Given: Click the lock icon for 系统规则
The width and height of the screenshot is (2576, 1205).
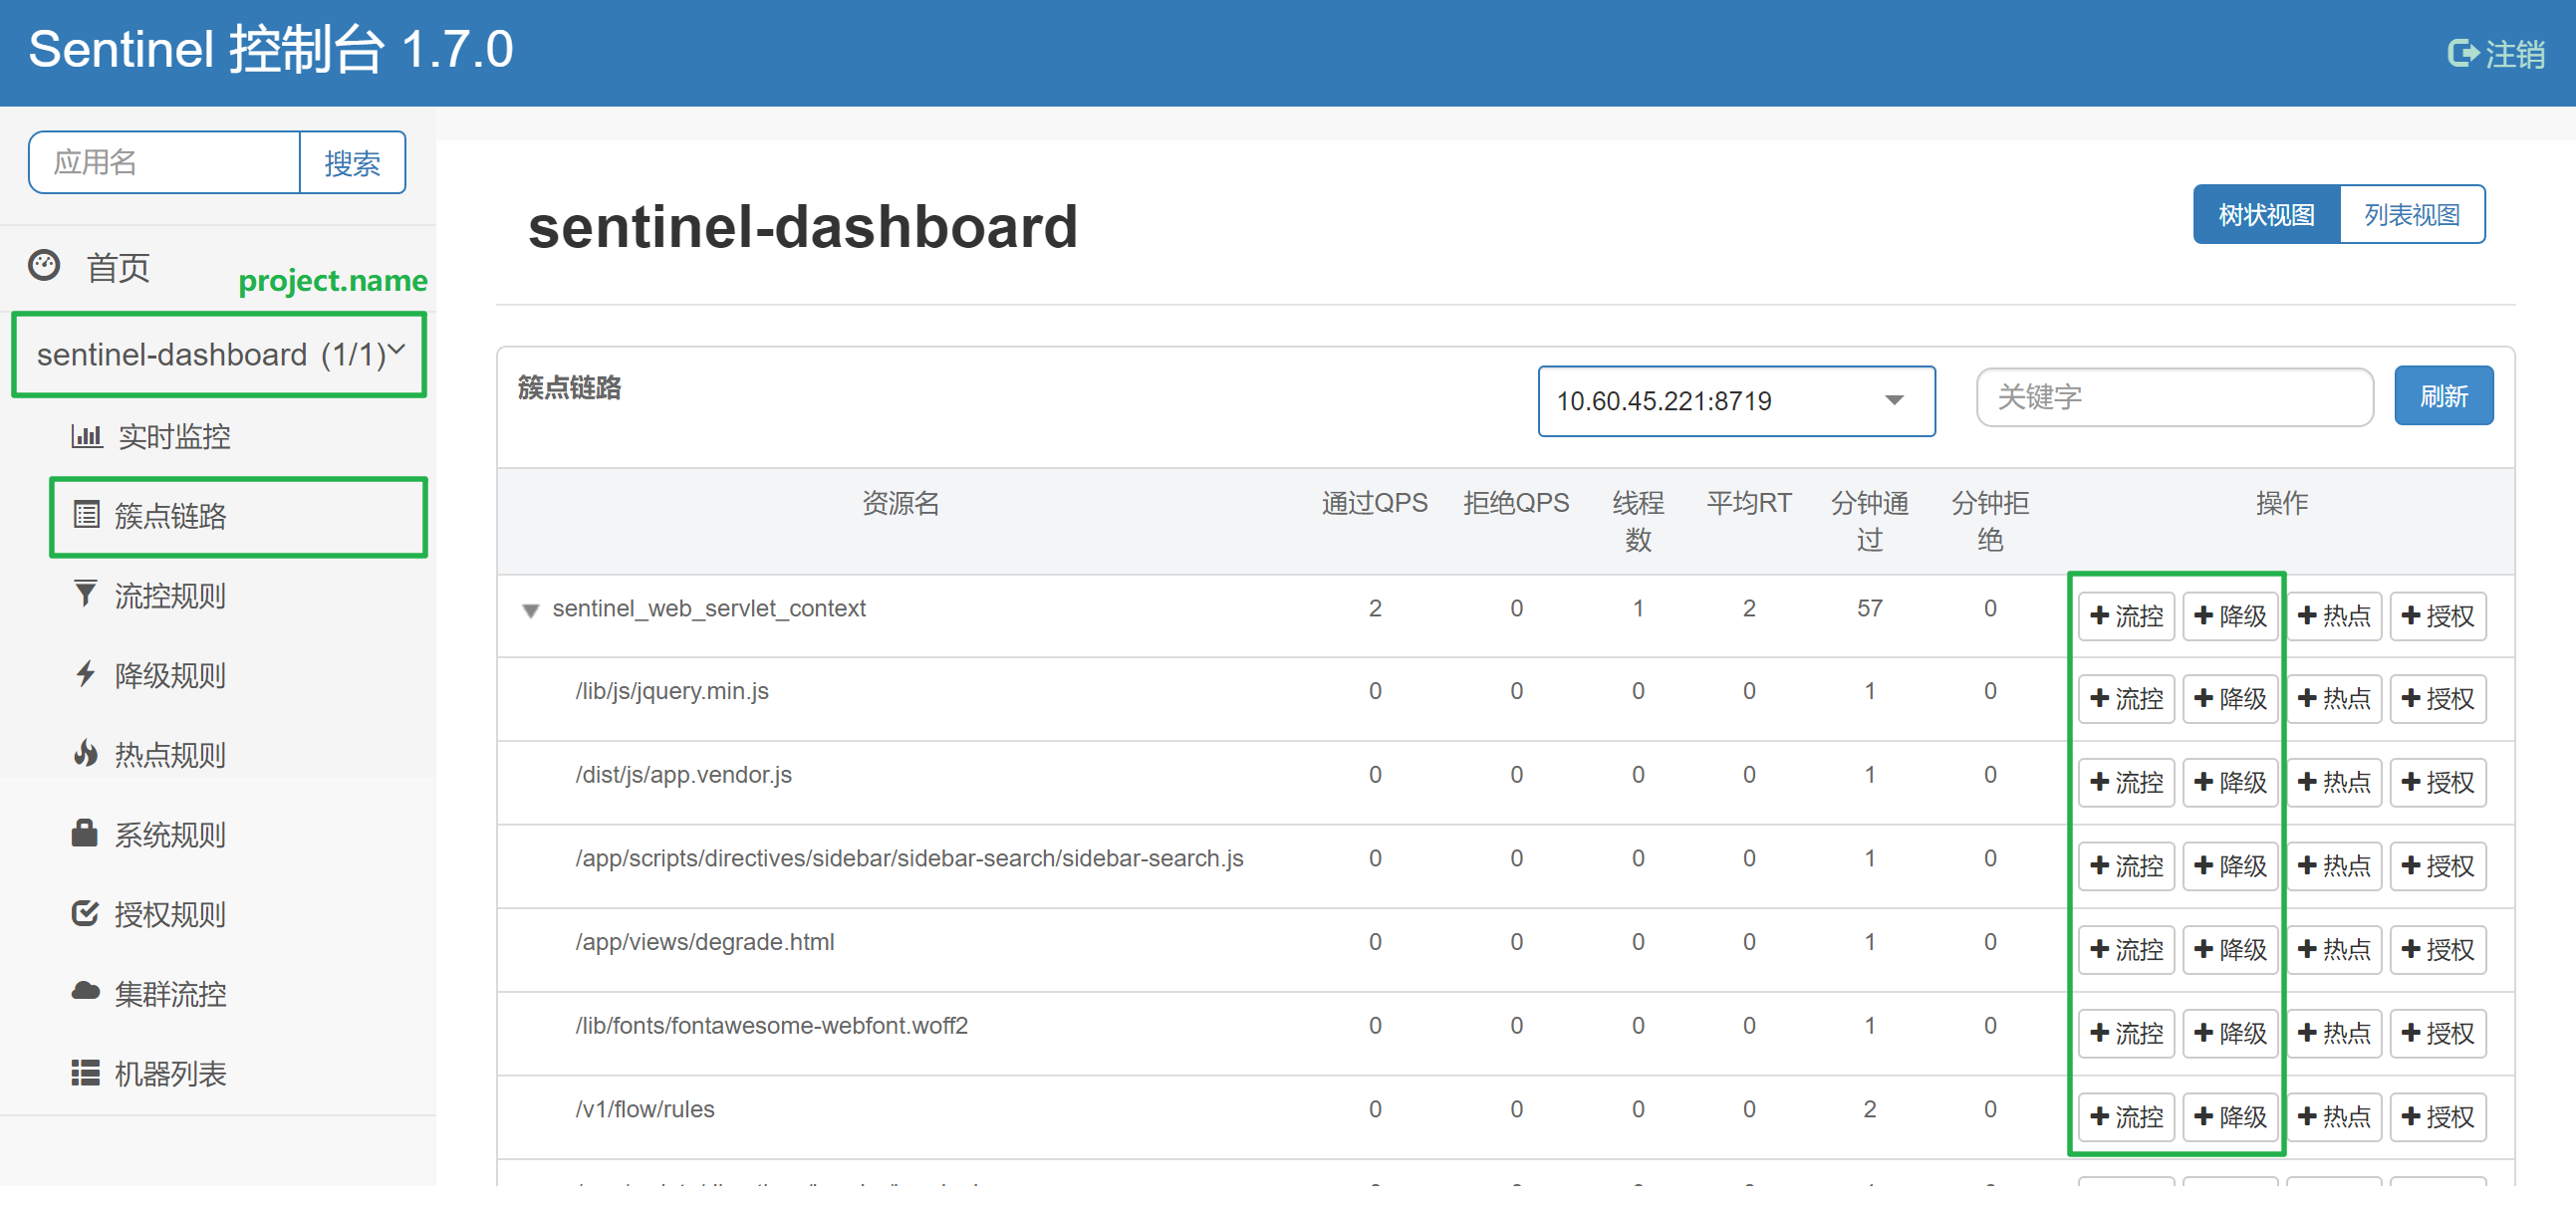Looking at the screenshot, I should [85, 834].
